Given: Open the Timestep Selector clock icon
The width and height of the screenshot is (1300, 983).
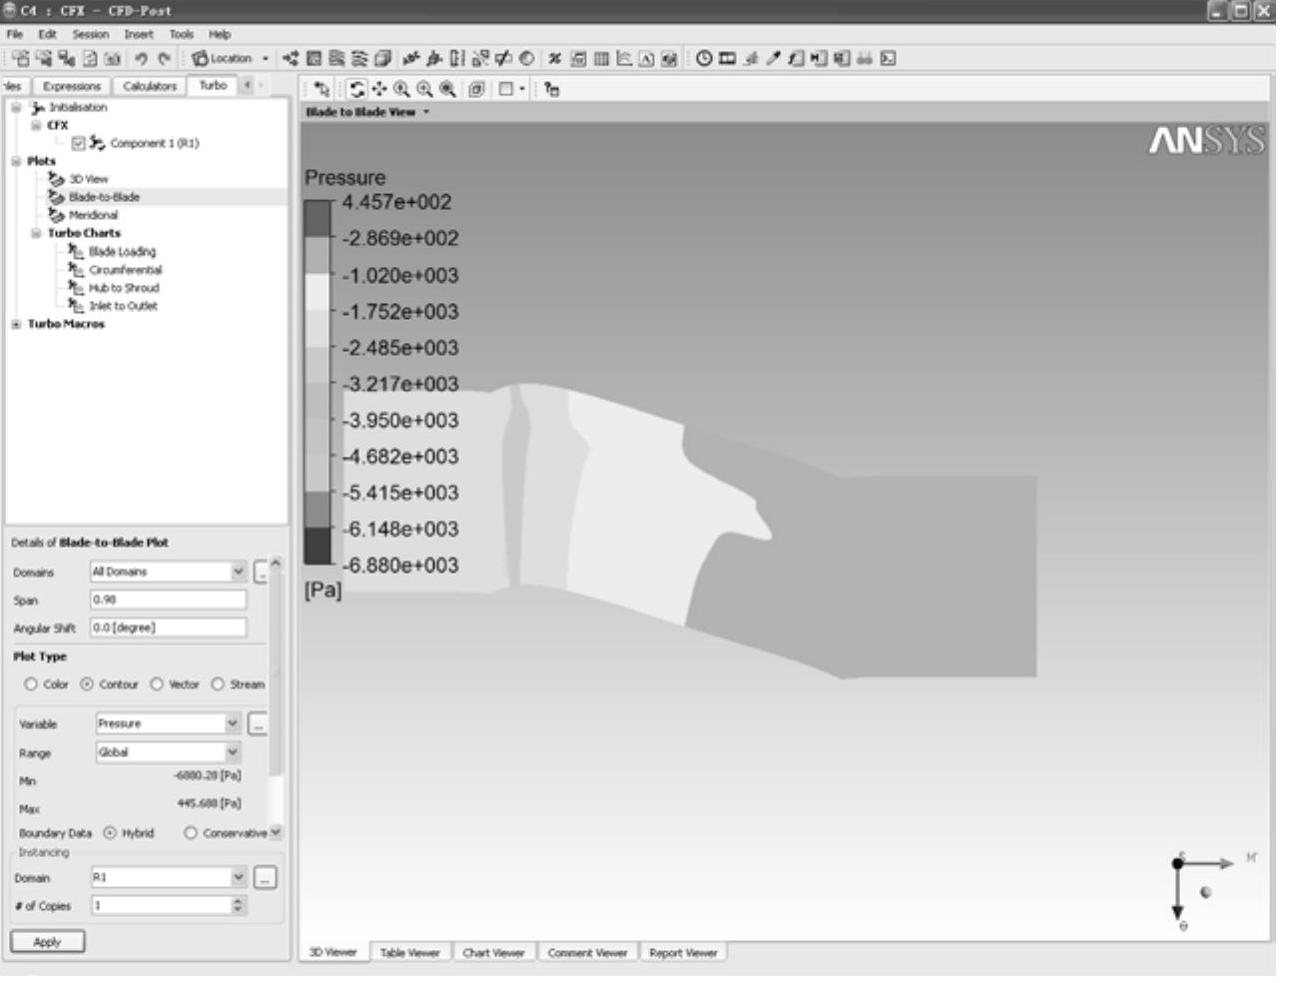Looking at the screenshot, I should pos(704,59).
